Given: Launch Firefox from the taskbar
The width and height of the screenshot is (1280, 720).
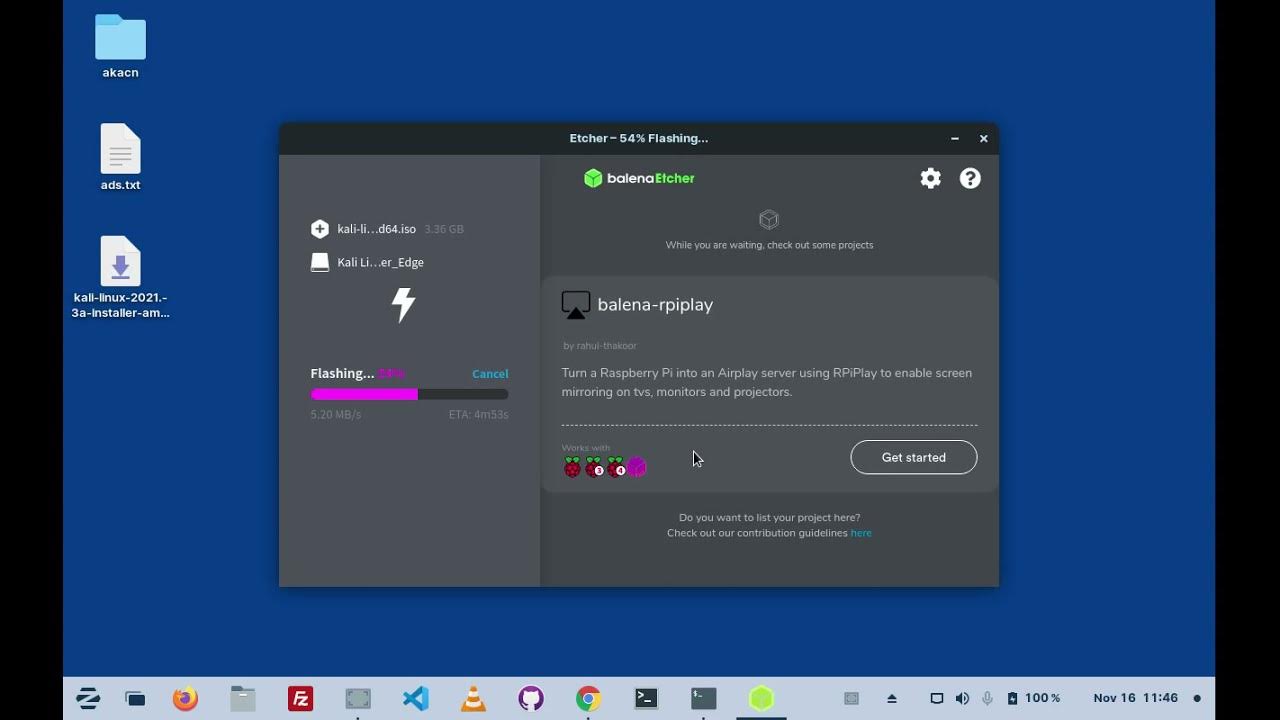Looking at the screenshot, I should point(185,698).
